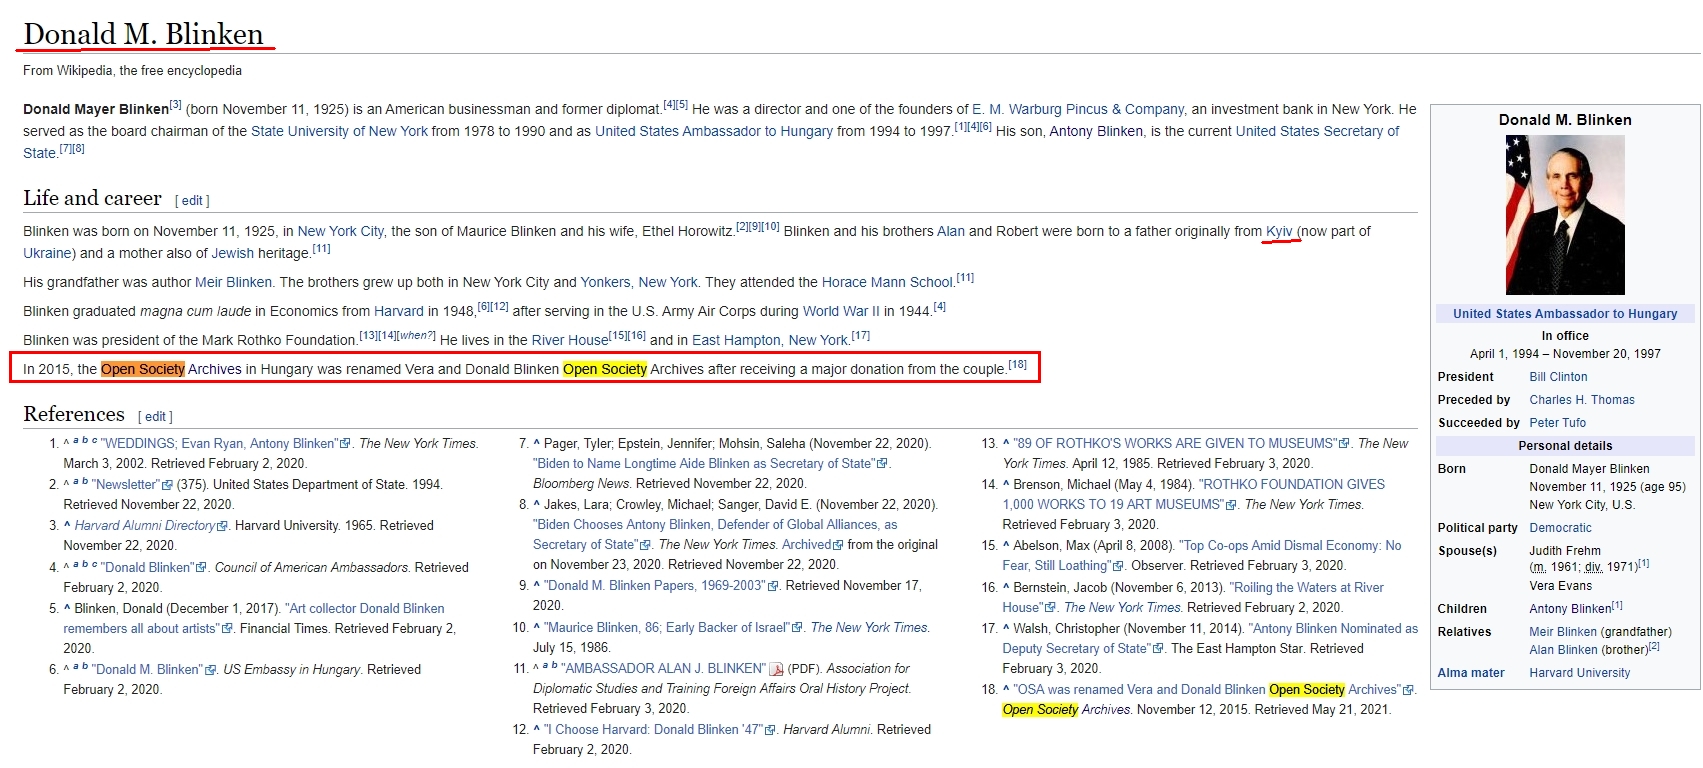
Task: Click the caret back-link for reference 3
Action: (x=67, y=525)
